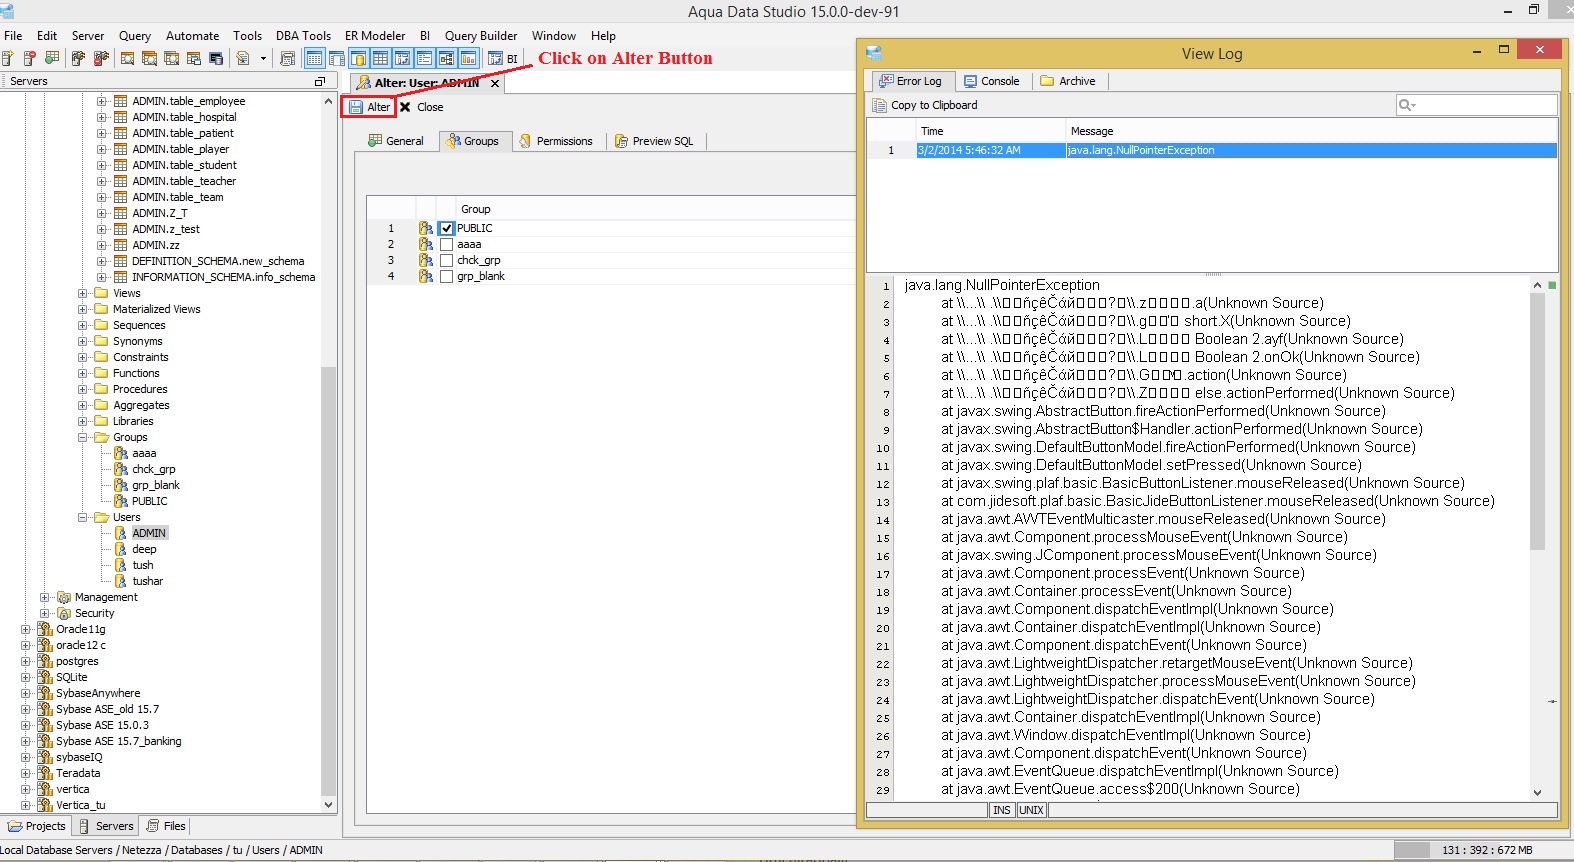Image resolution: width=1574 pixels, height=862 pixels.
Task: Expand the Security node
Action: pyautogui.click(x=45, y=613)
